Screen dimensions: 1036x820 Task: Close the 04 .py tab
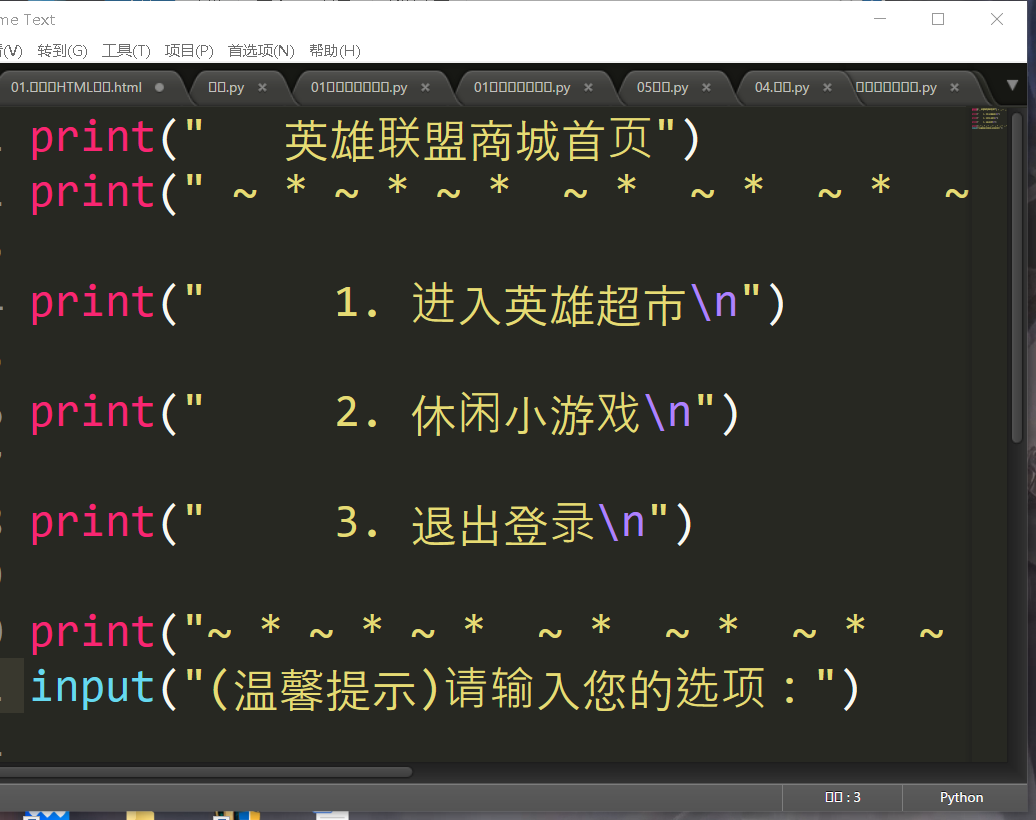(x=827, y=87)
